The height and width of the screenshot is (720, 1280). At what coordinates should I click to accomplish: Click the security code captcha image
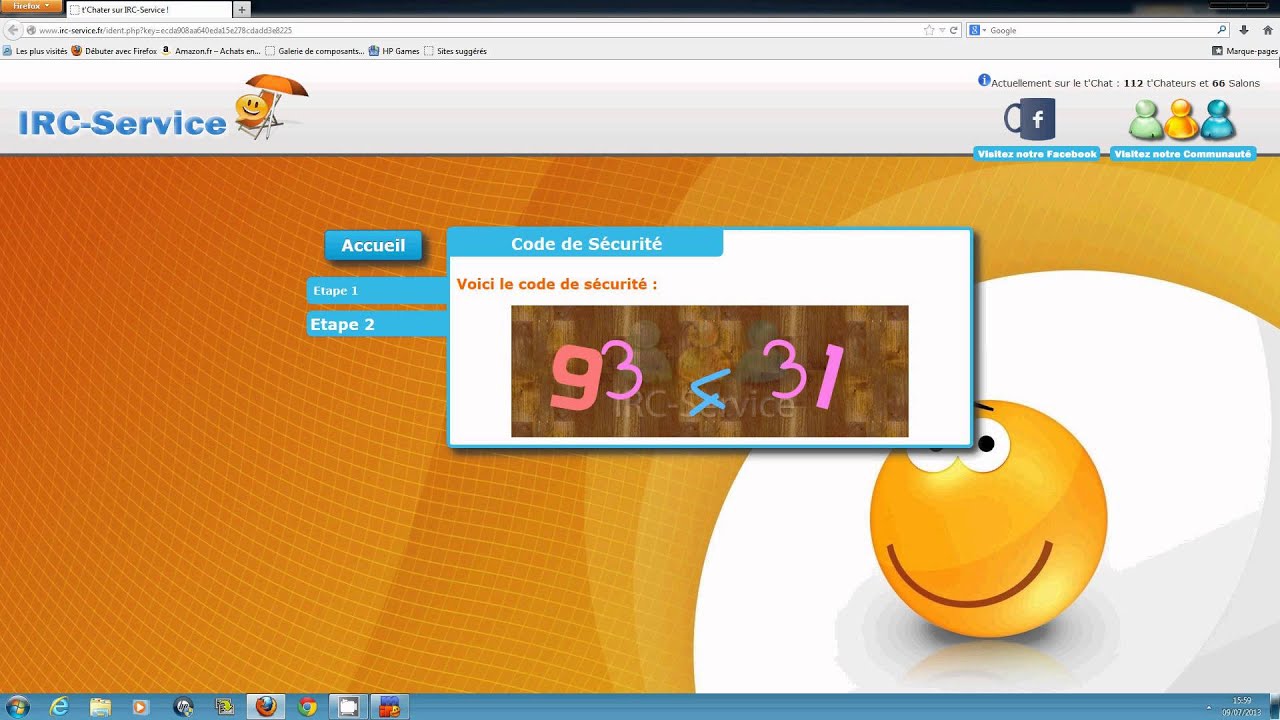tap(710, 371)
